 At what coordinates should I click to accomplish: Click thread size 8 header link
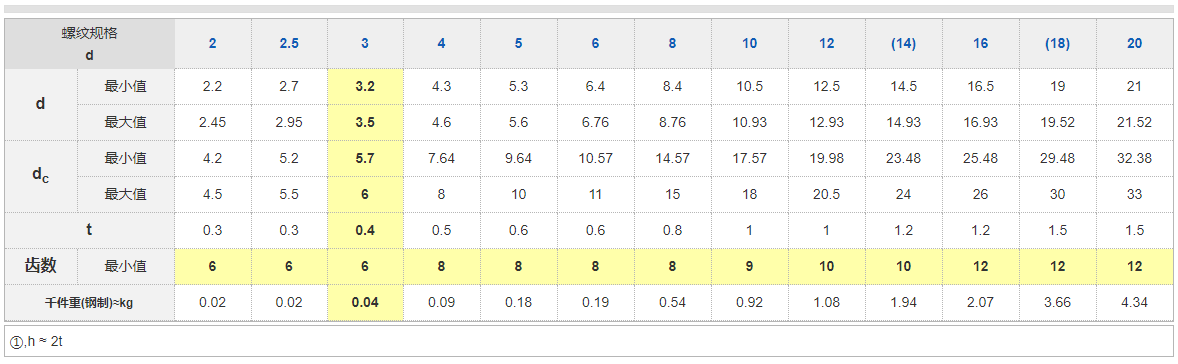pyautogui.click(x=672, y=44)
